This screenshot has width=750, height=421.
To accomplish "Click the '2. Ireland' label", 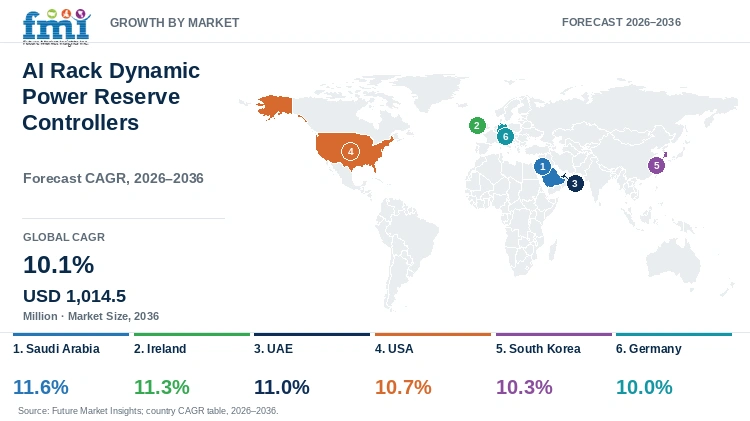I will (160, 349).
